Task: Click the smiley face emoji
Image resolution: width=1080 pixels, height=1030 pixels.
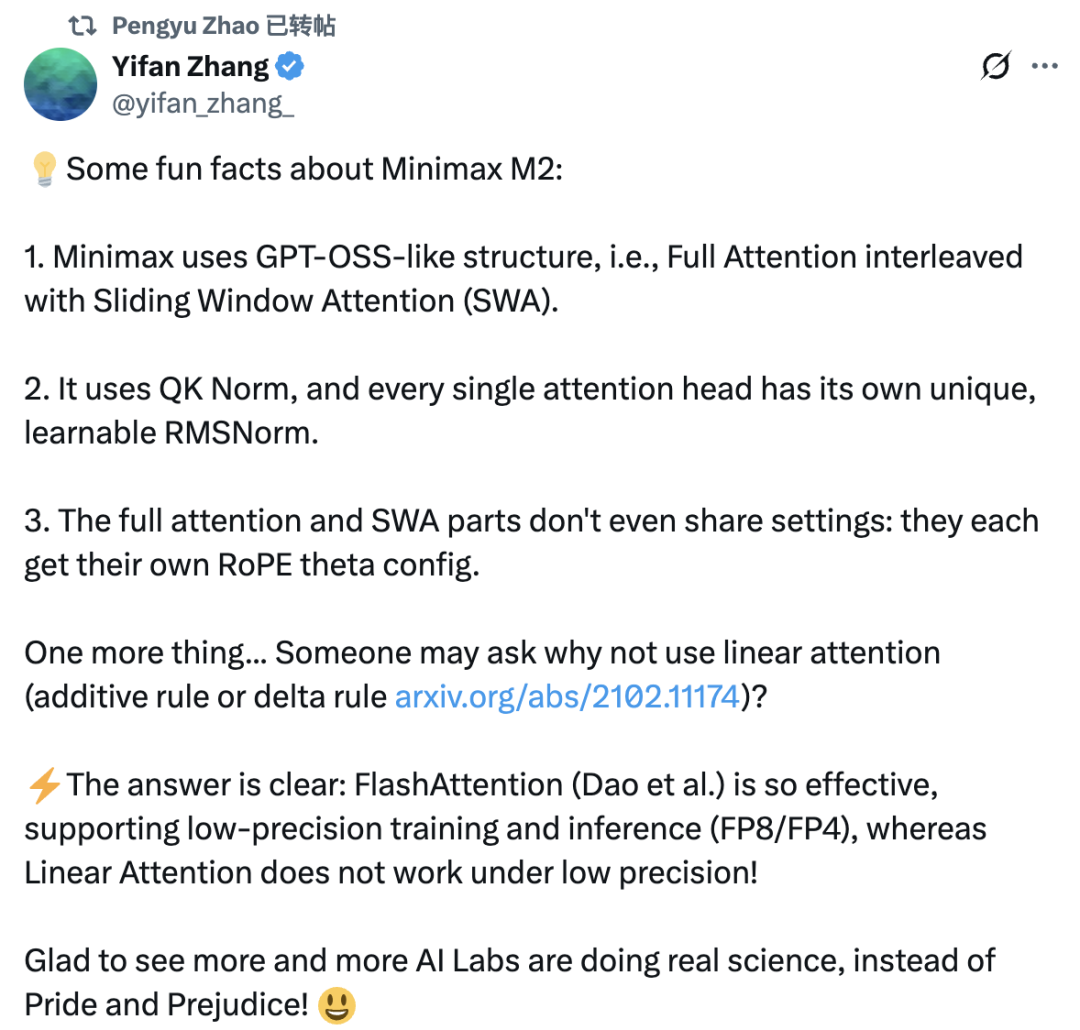Action: pyautogui.click(x=337, y=1005)
